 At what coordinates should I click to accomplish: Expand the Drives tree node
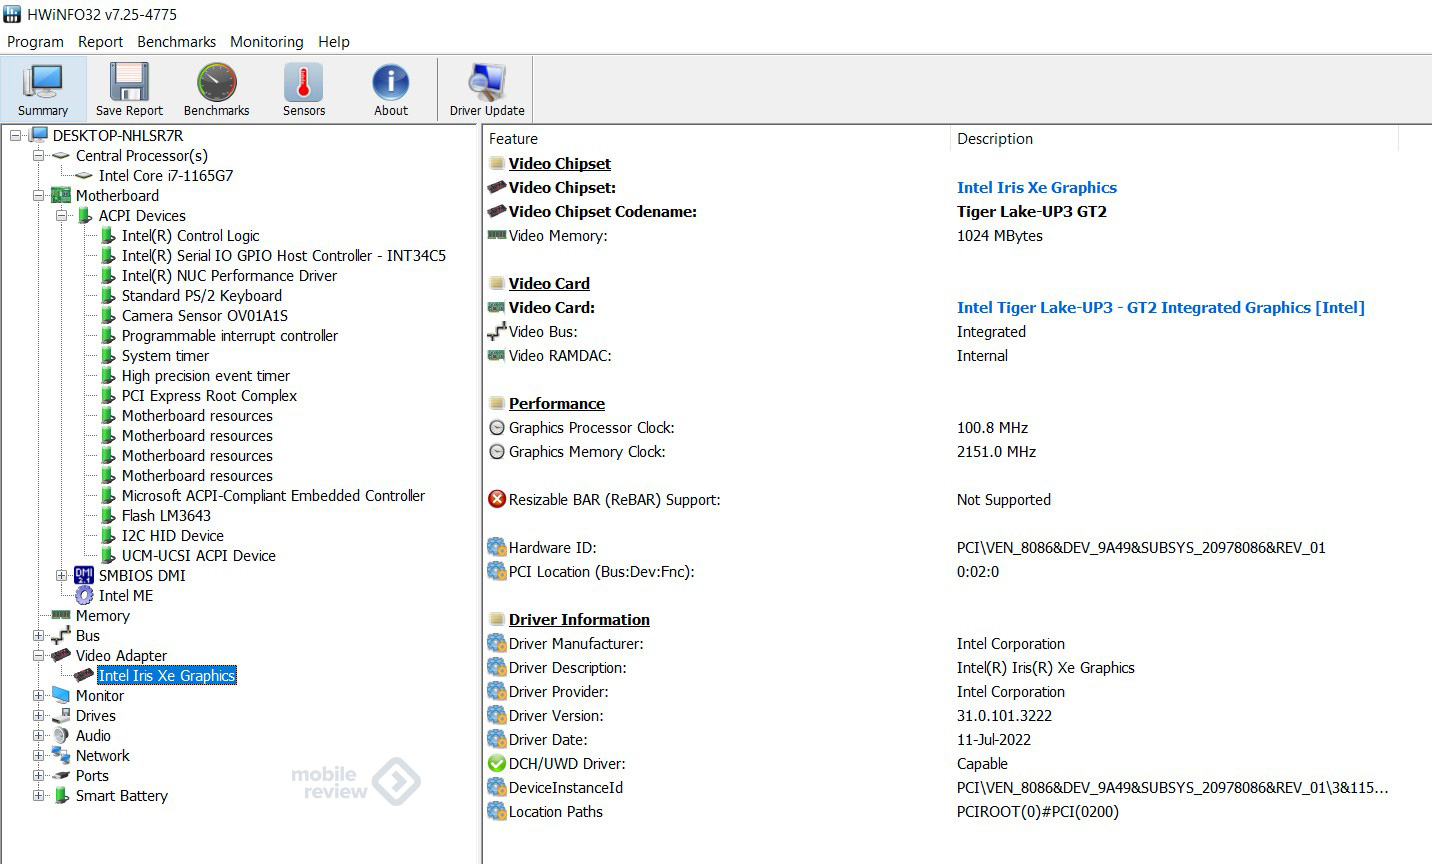coord(39,715)
